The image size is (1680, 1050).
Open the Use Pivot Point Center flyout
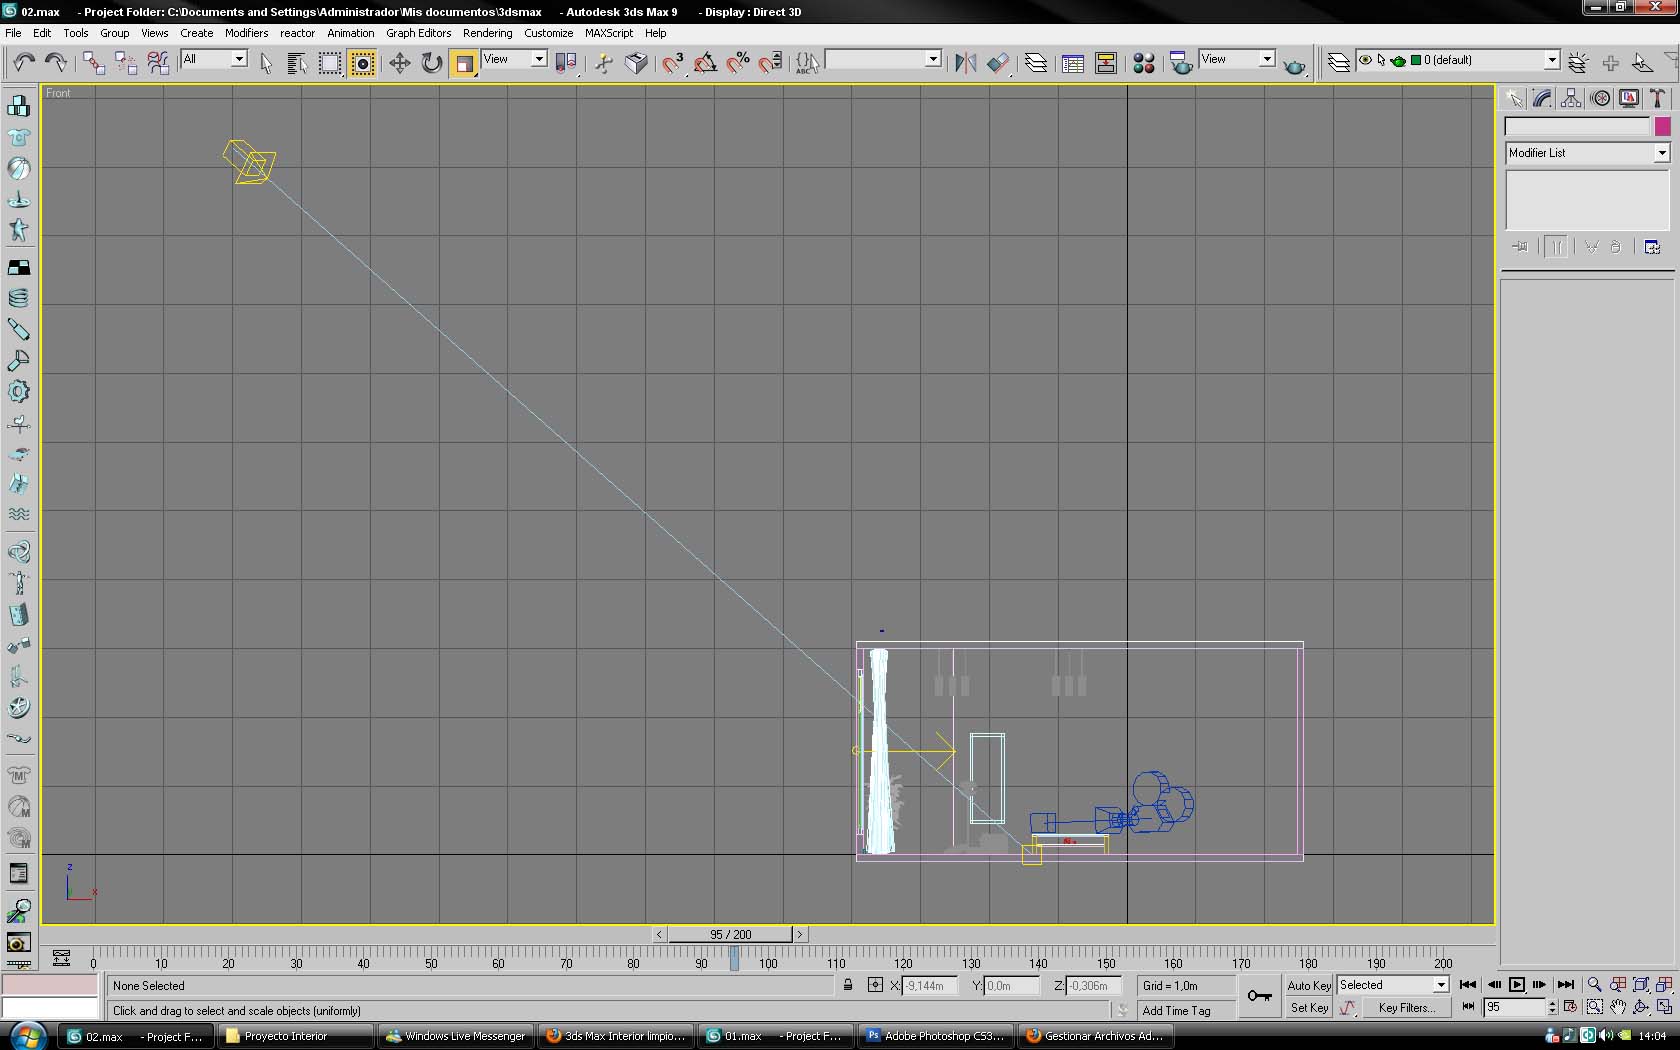pyautogui.click(x=566, y=63)
